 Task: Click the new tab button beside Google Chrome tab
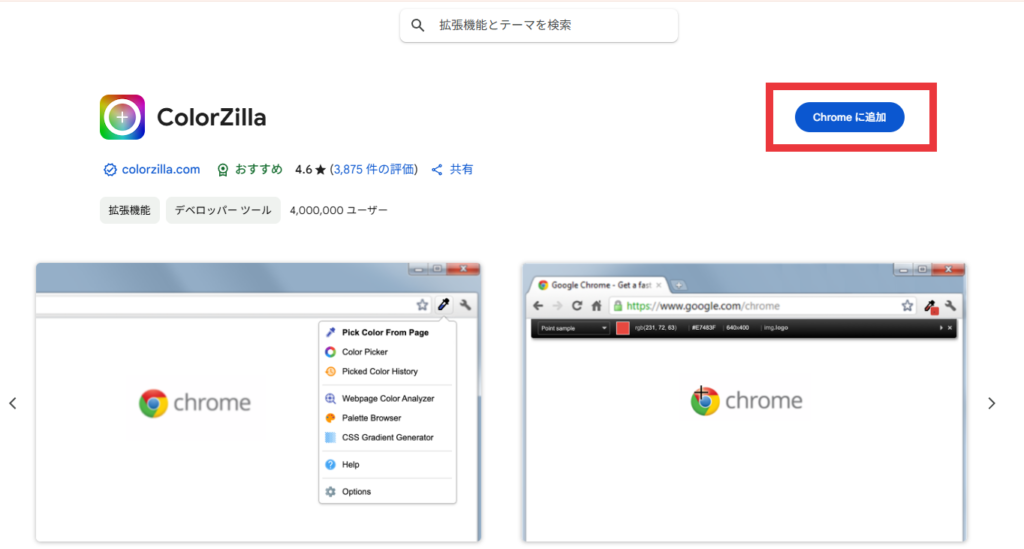point(679,285)
